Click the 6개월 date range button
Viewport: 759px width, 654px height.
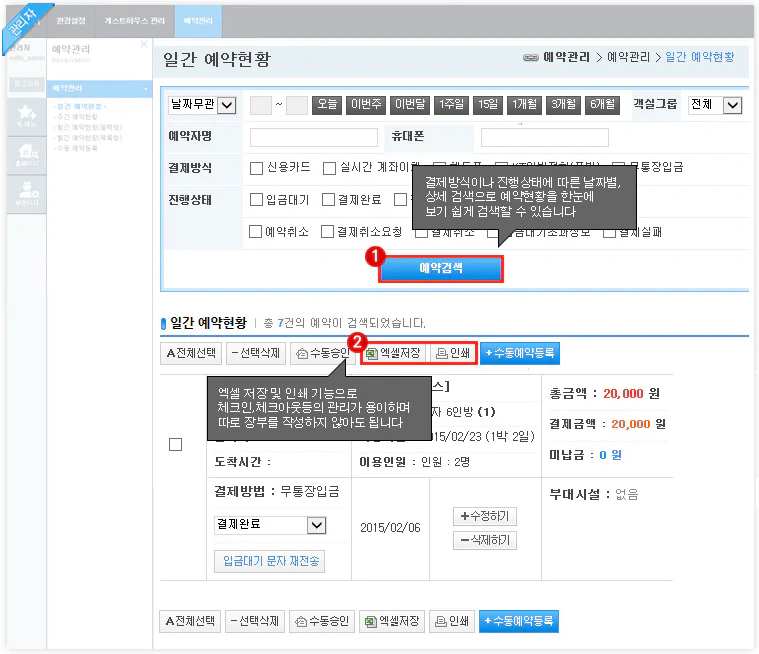click(602, 105)
